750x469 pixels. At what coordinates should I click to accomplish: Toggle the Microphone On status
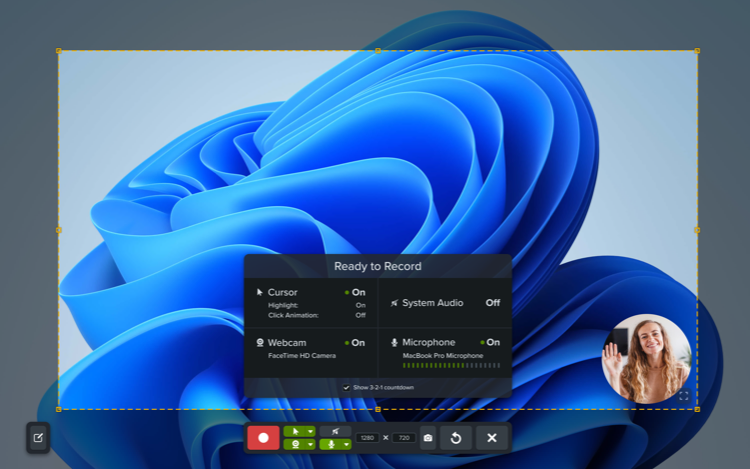[x=492, y=342]
